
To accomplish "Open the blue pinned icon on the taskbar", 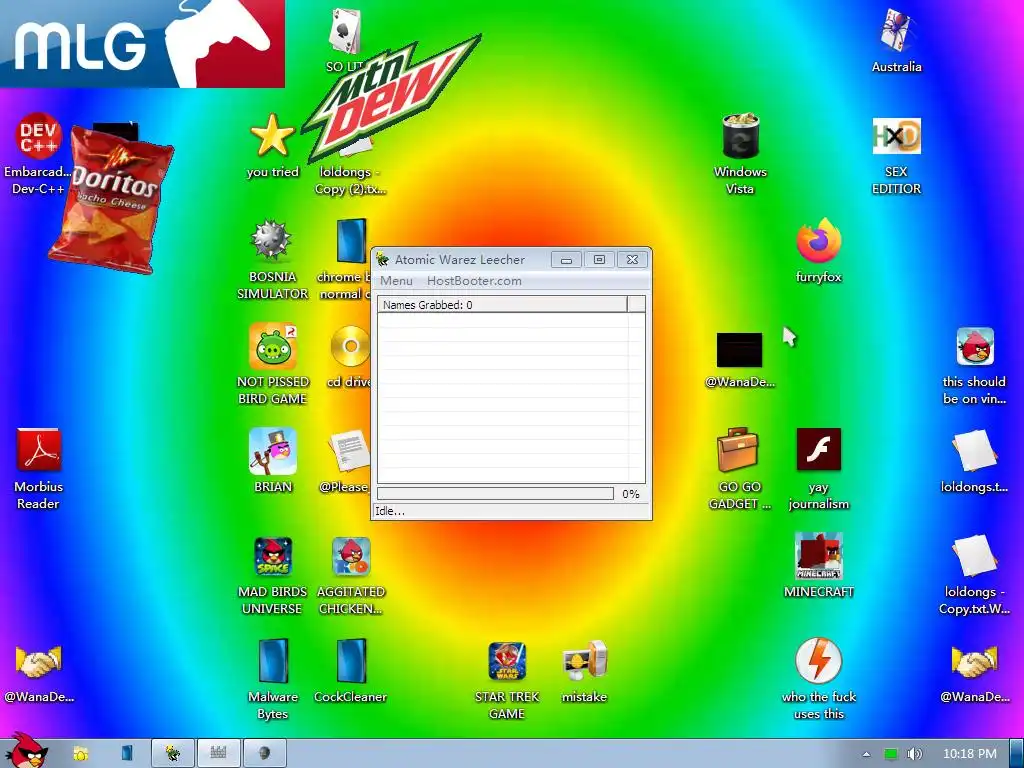I will coord(127,754).
